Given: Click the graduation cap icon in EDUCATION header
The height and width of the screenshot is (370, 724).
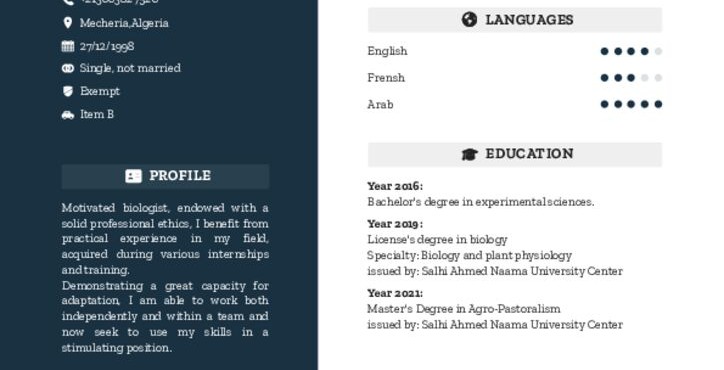Looking at the screenshot, I should pos(470,154).
